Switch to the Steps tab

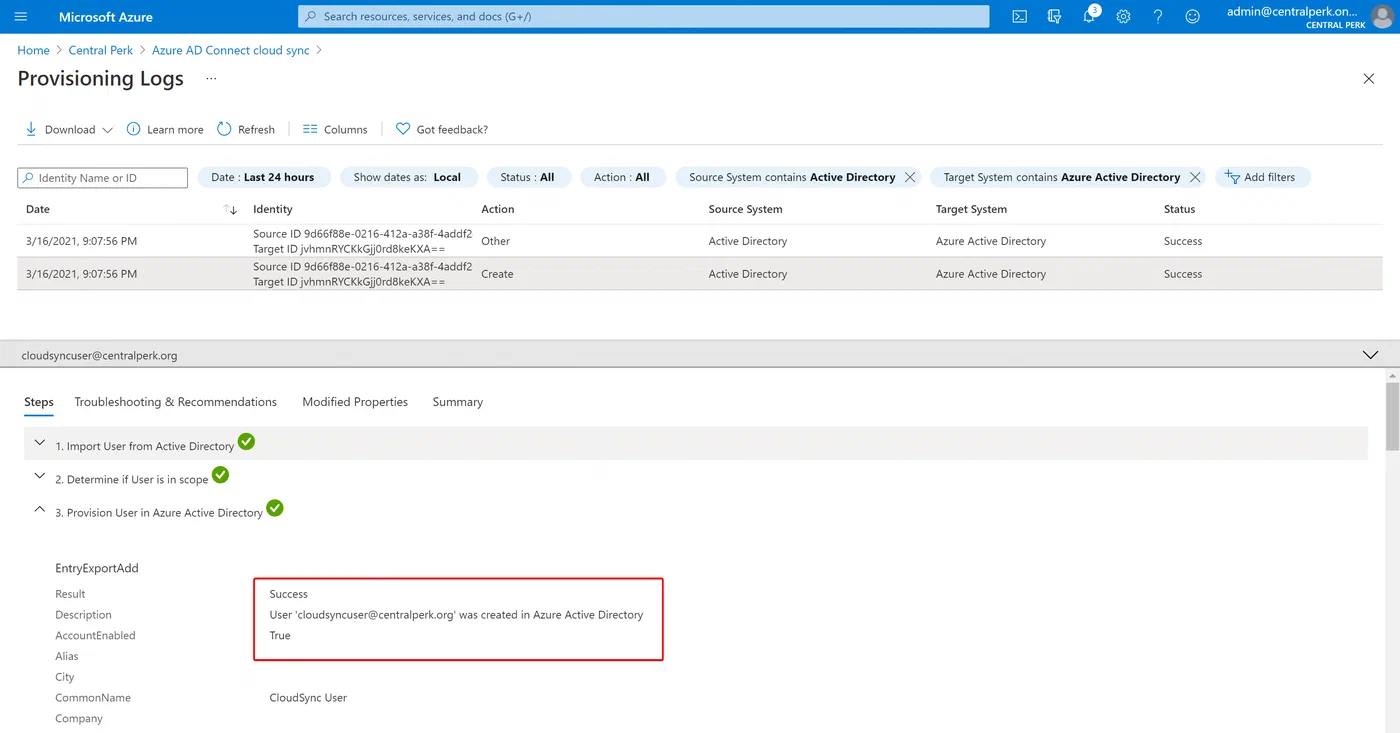[39, 402]
